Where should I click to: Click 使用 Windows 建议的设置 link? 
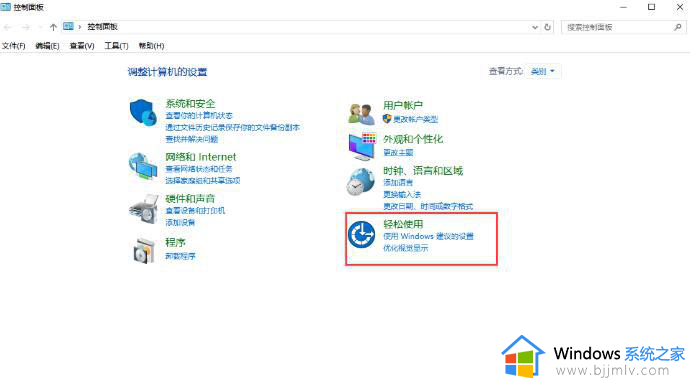(x=428, y=236)
